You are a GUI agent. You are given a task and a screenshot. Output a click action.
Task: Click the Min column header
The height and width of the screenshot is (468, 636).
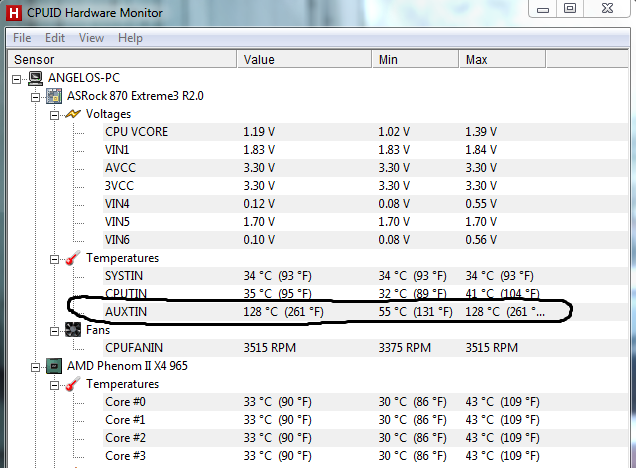click(415, 60)
